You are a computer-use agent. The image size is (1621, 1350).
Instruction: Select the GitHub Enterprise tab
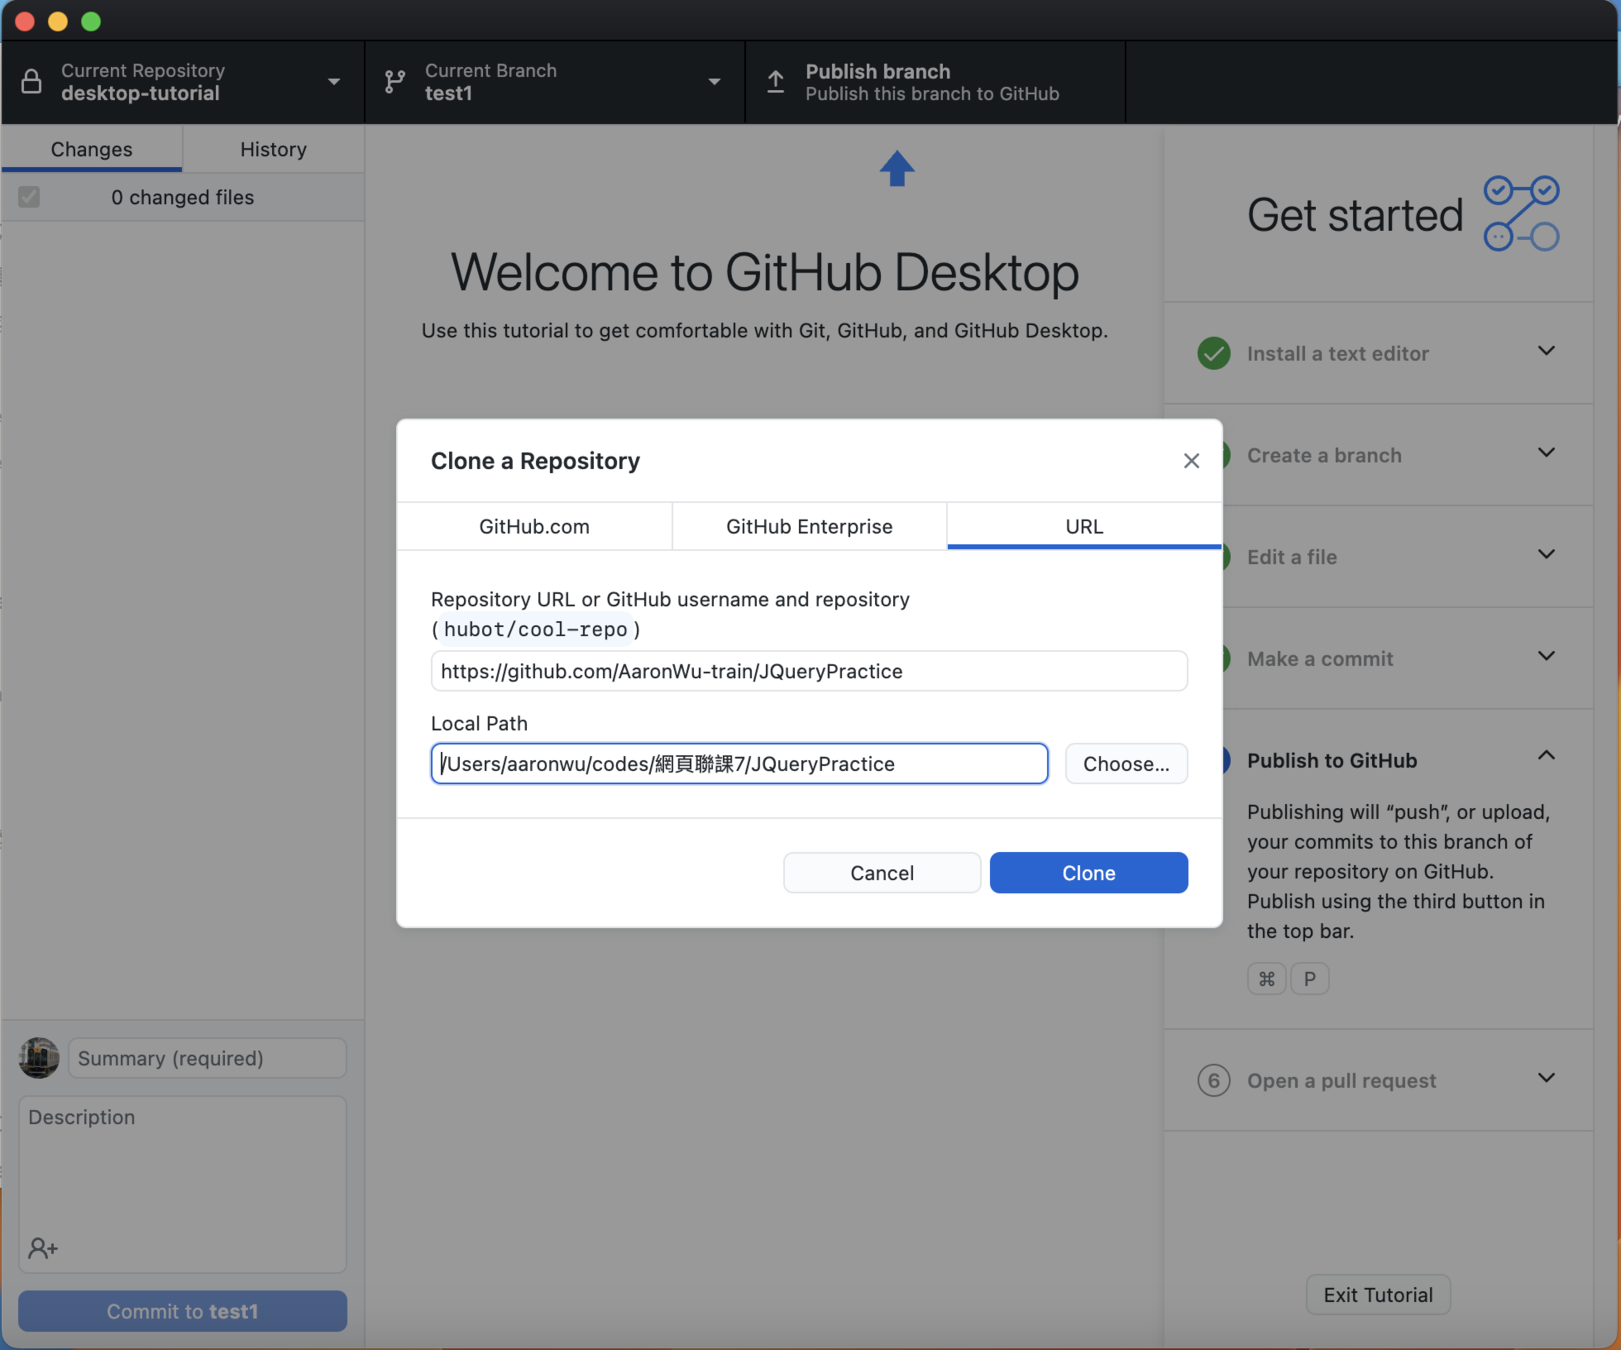pyautogui.click(x=809, y=526)
